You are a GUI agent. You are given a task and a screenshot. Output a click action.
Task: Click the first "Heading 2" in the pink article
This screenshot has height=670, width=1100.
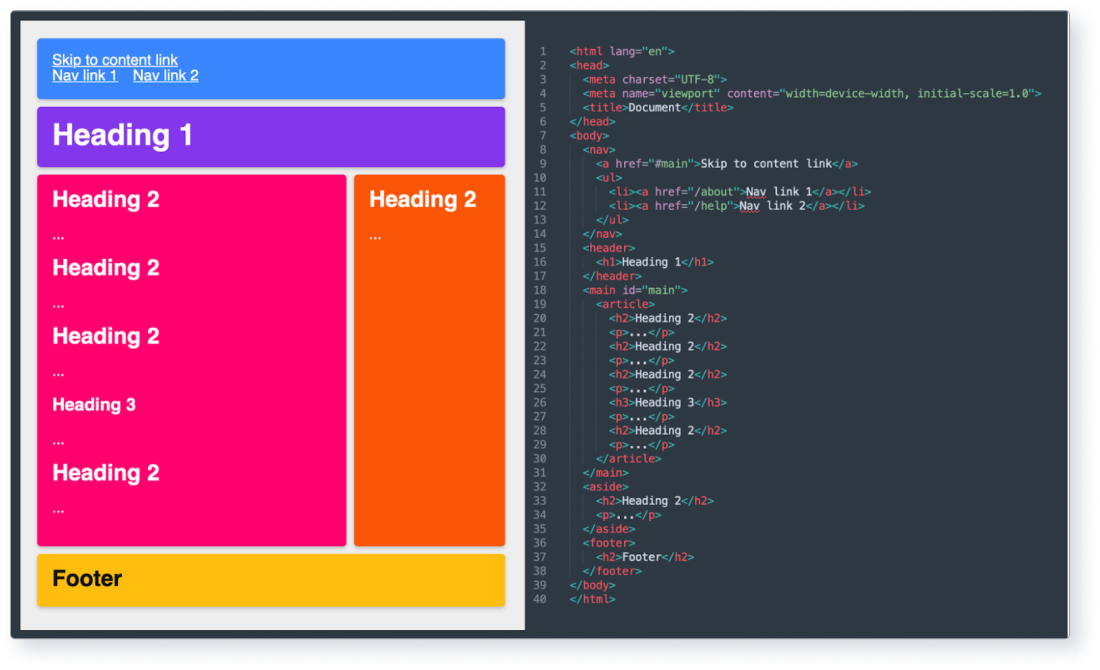point(105,200)
